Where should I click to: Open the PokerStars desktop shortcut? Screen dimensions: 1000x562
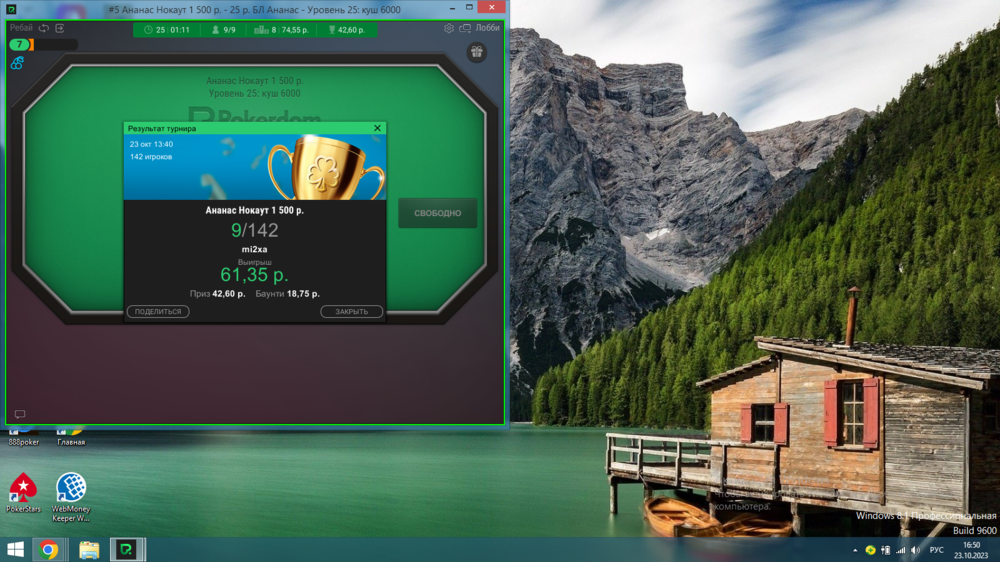click(x=22, y=488)
